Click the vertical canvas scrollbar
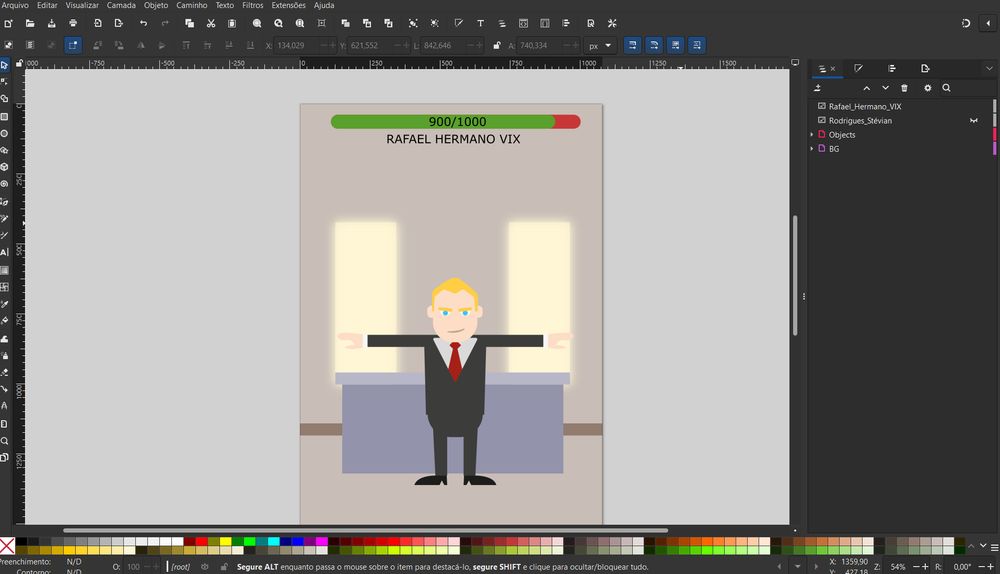 click(795, 276)
